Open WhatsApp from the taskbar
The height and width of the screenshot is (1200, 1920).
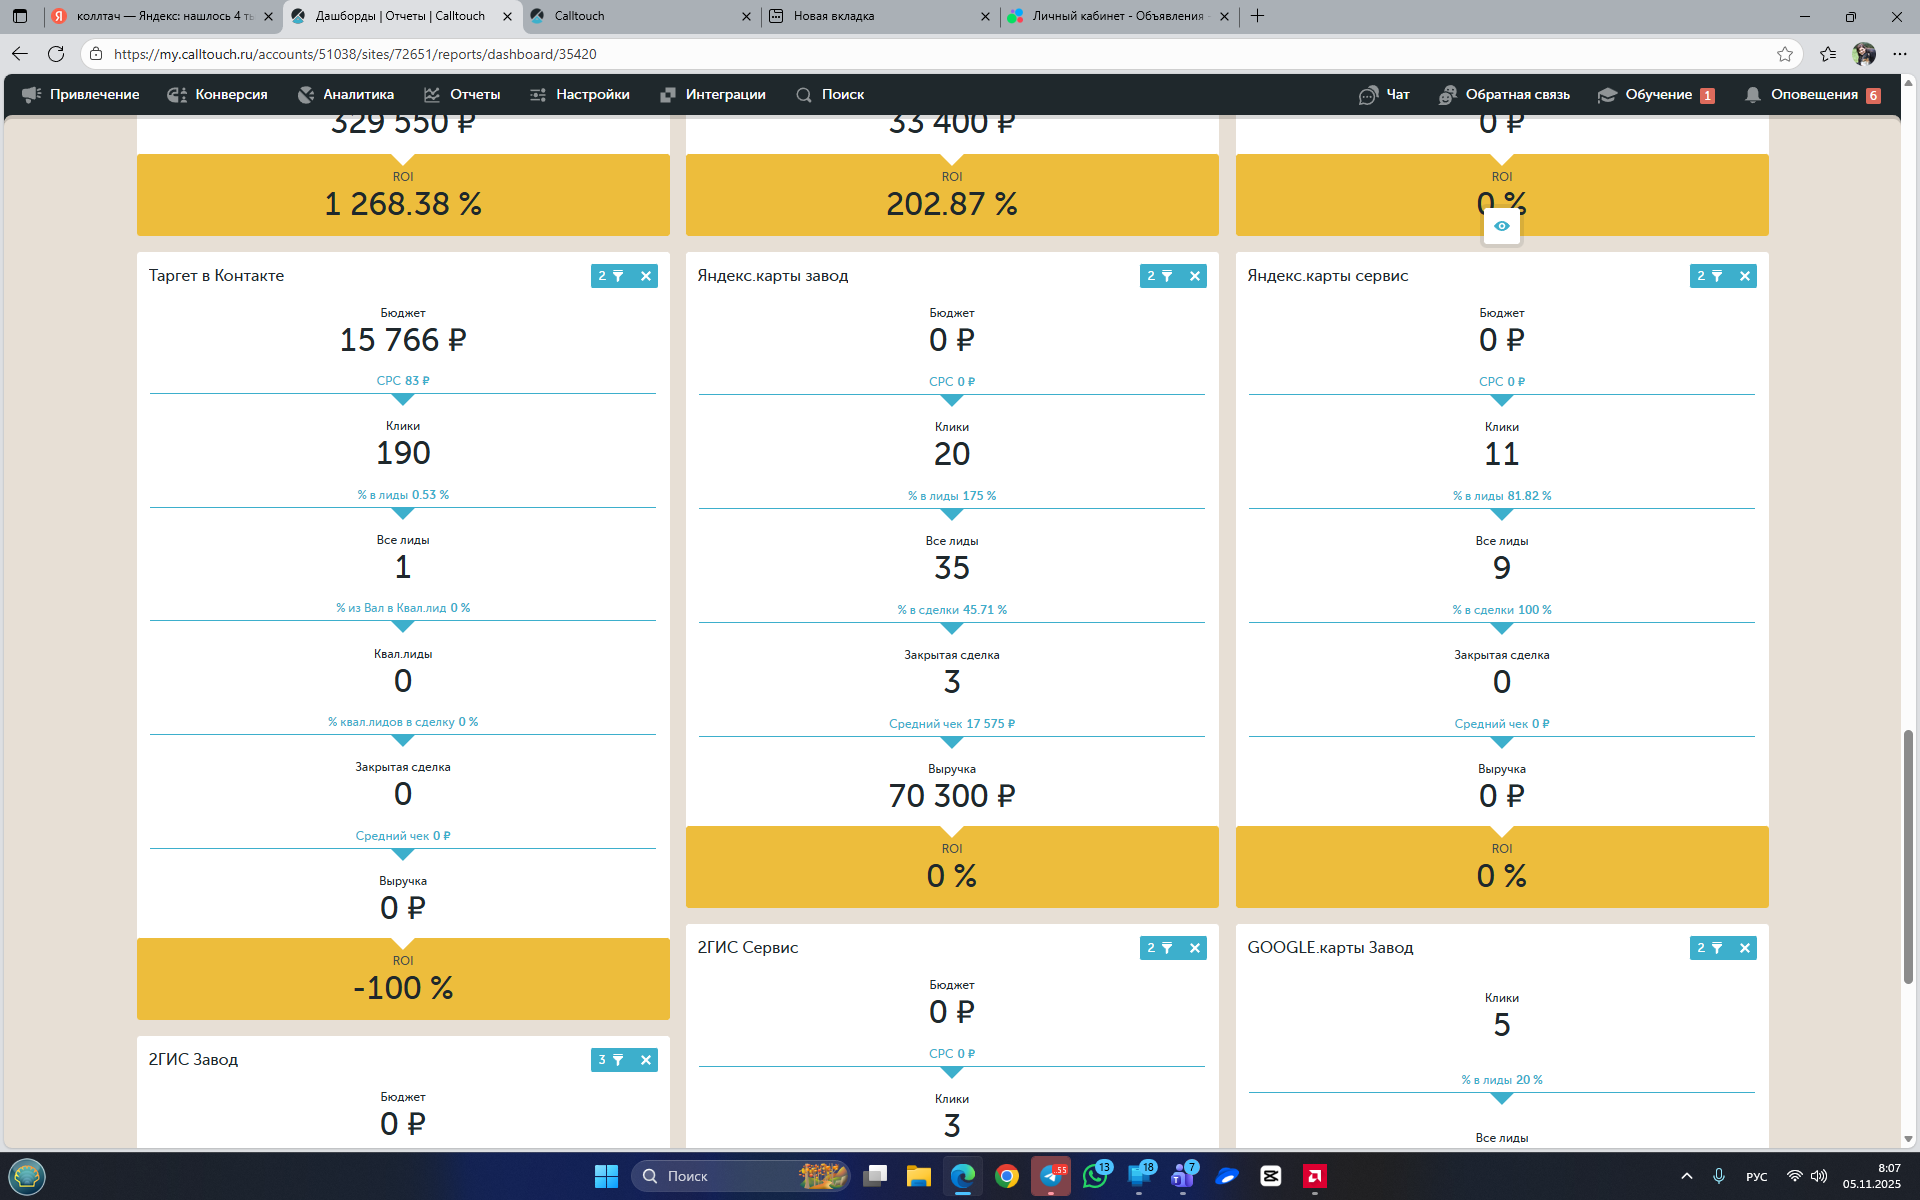tap(1096, 1176)
